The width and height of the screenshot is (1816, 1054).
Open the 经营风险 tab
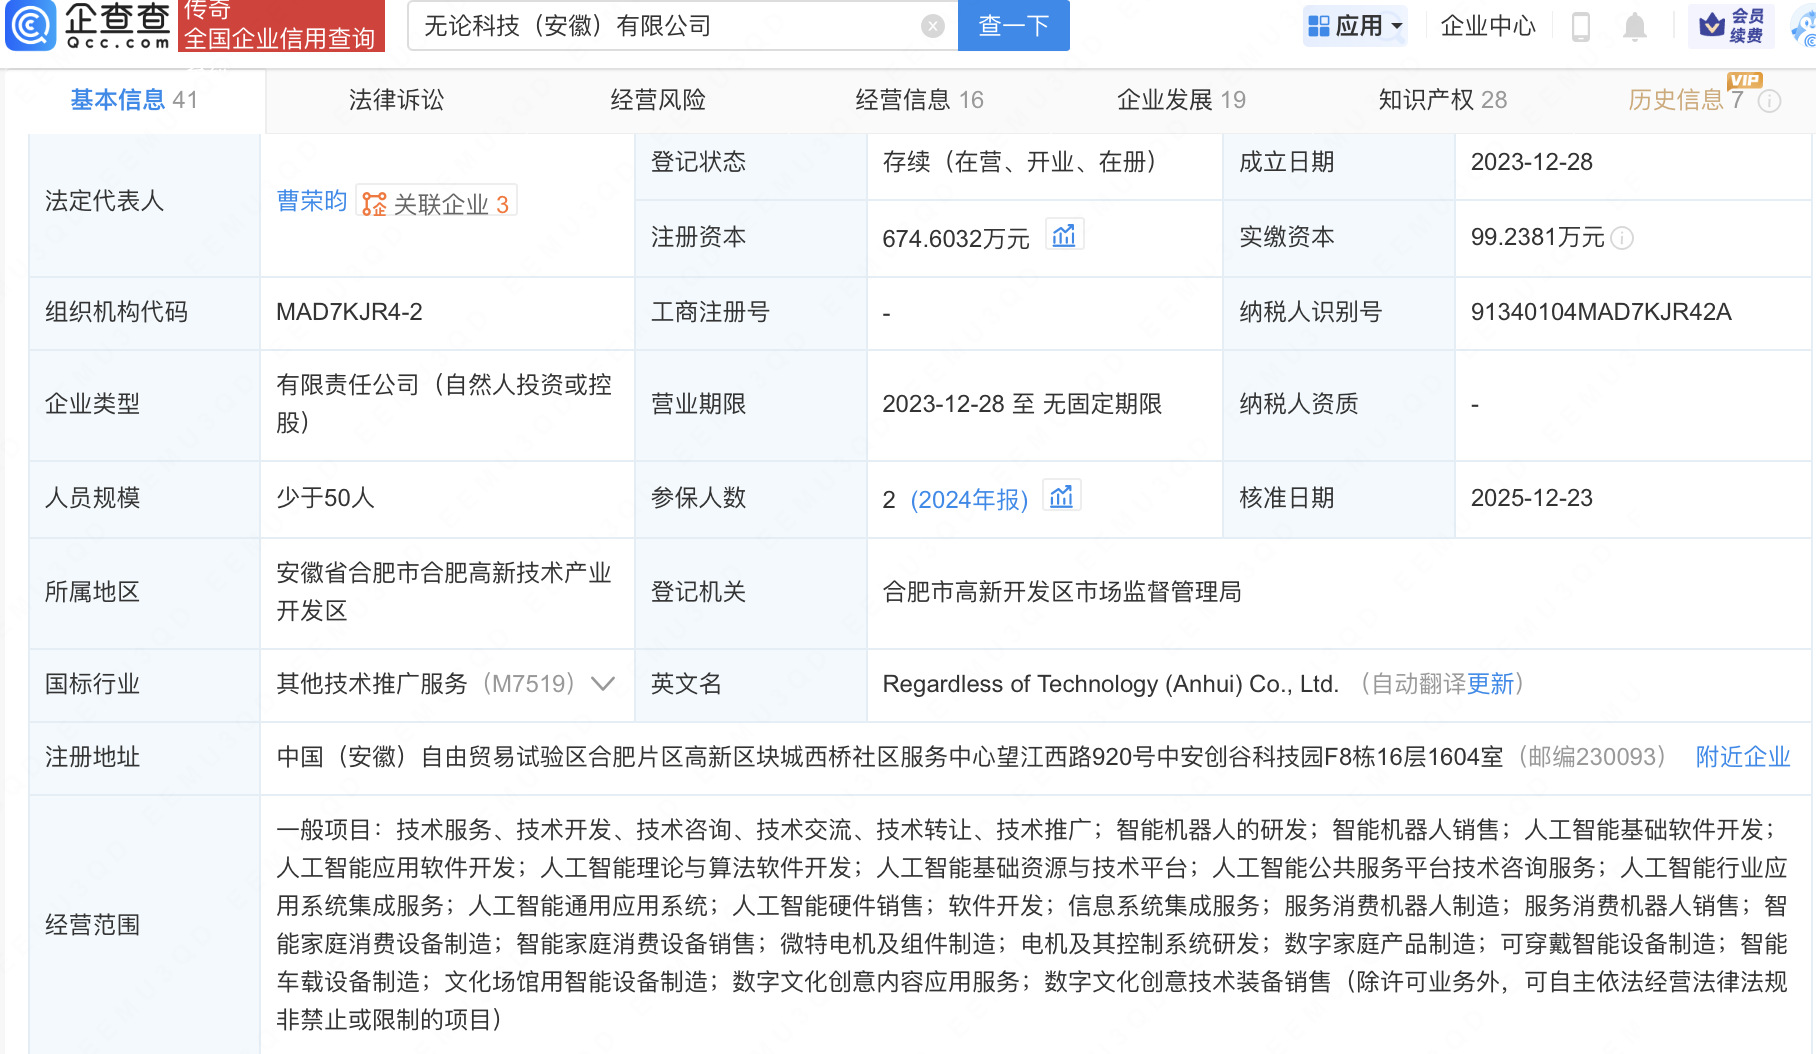[x=657, y=100]
